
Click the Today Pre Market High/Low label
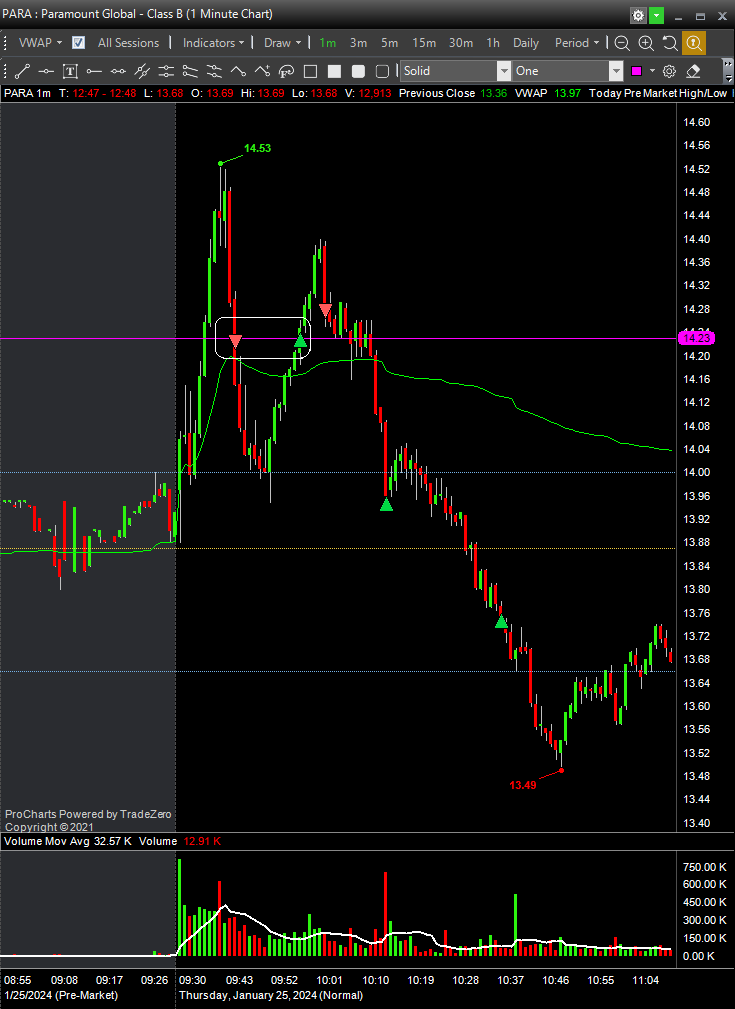pyautogui.click(x=658, y=93)
